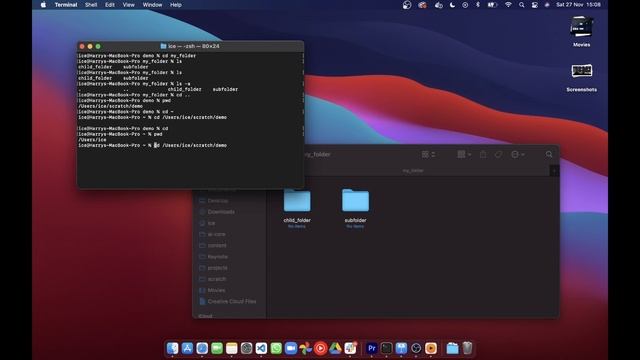
Task: Open OBS Studio from the Dock
Action: point(416,348)
